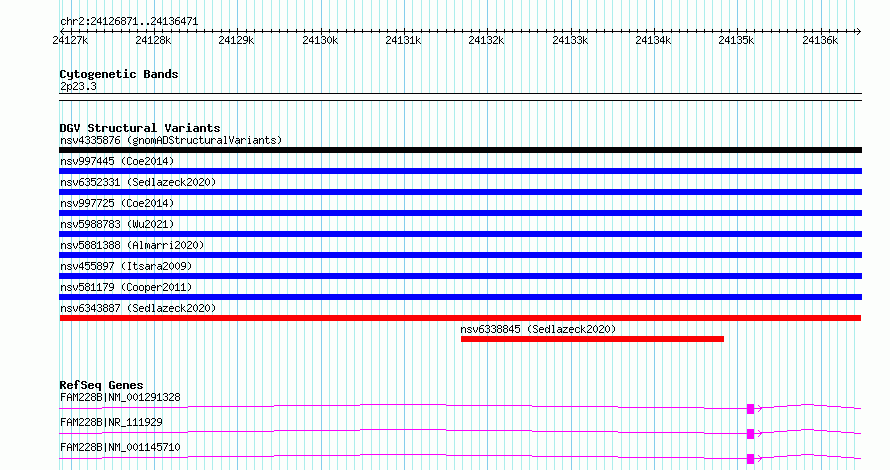This screenshot has height=470, width=890.
Task: Open nsv5881388 (Almarri2020) label
Action: click(x=132, y=245)
